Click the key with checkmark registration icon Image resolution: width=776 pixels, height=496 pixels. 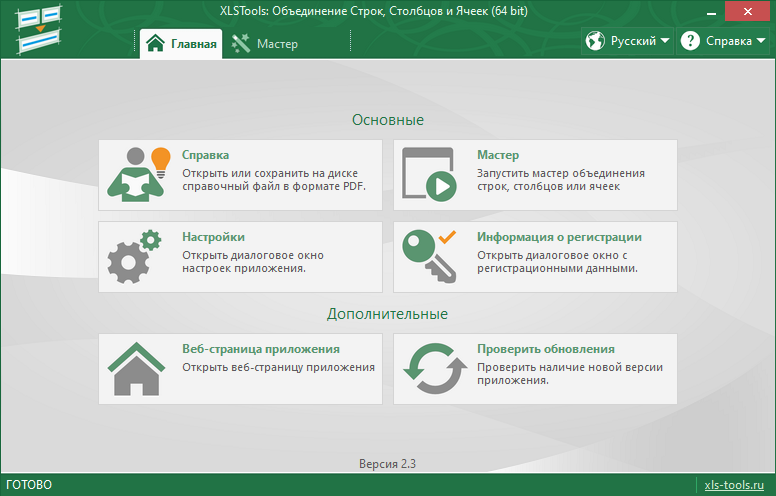click(x=429, y=256)
